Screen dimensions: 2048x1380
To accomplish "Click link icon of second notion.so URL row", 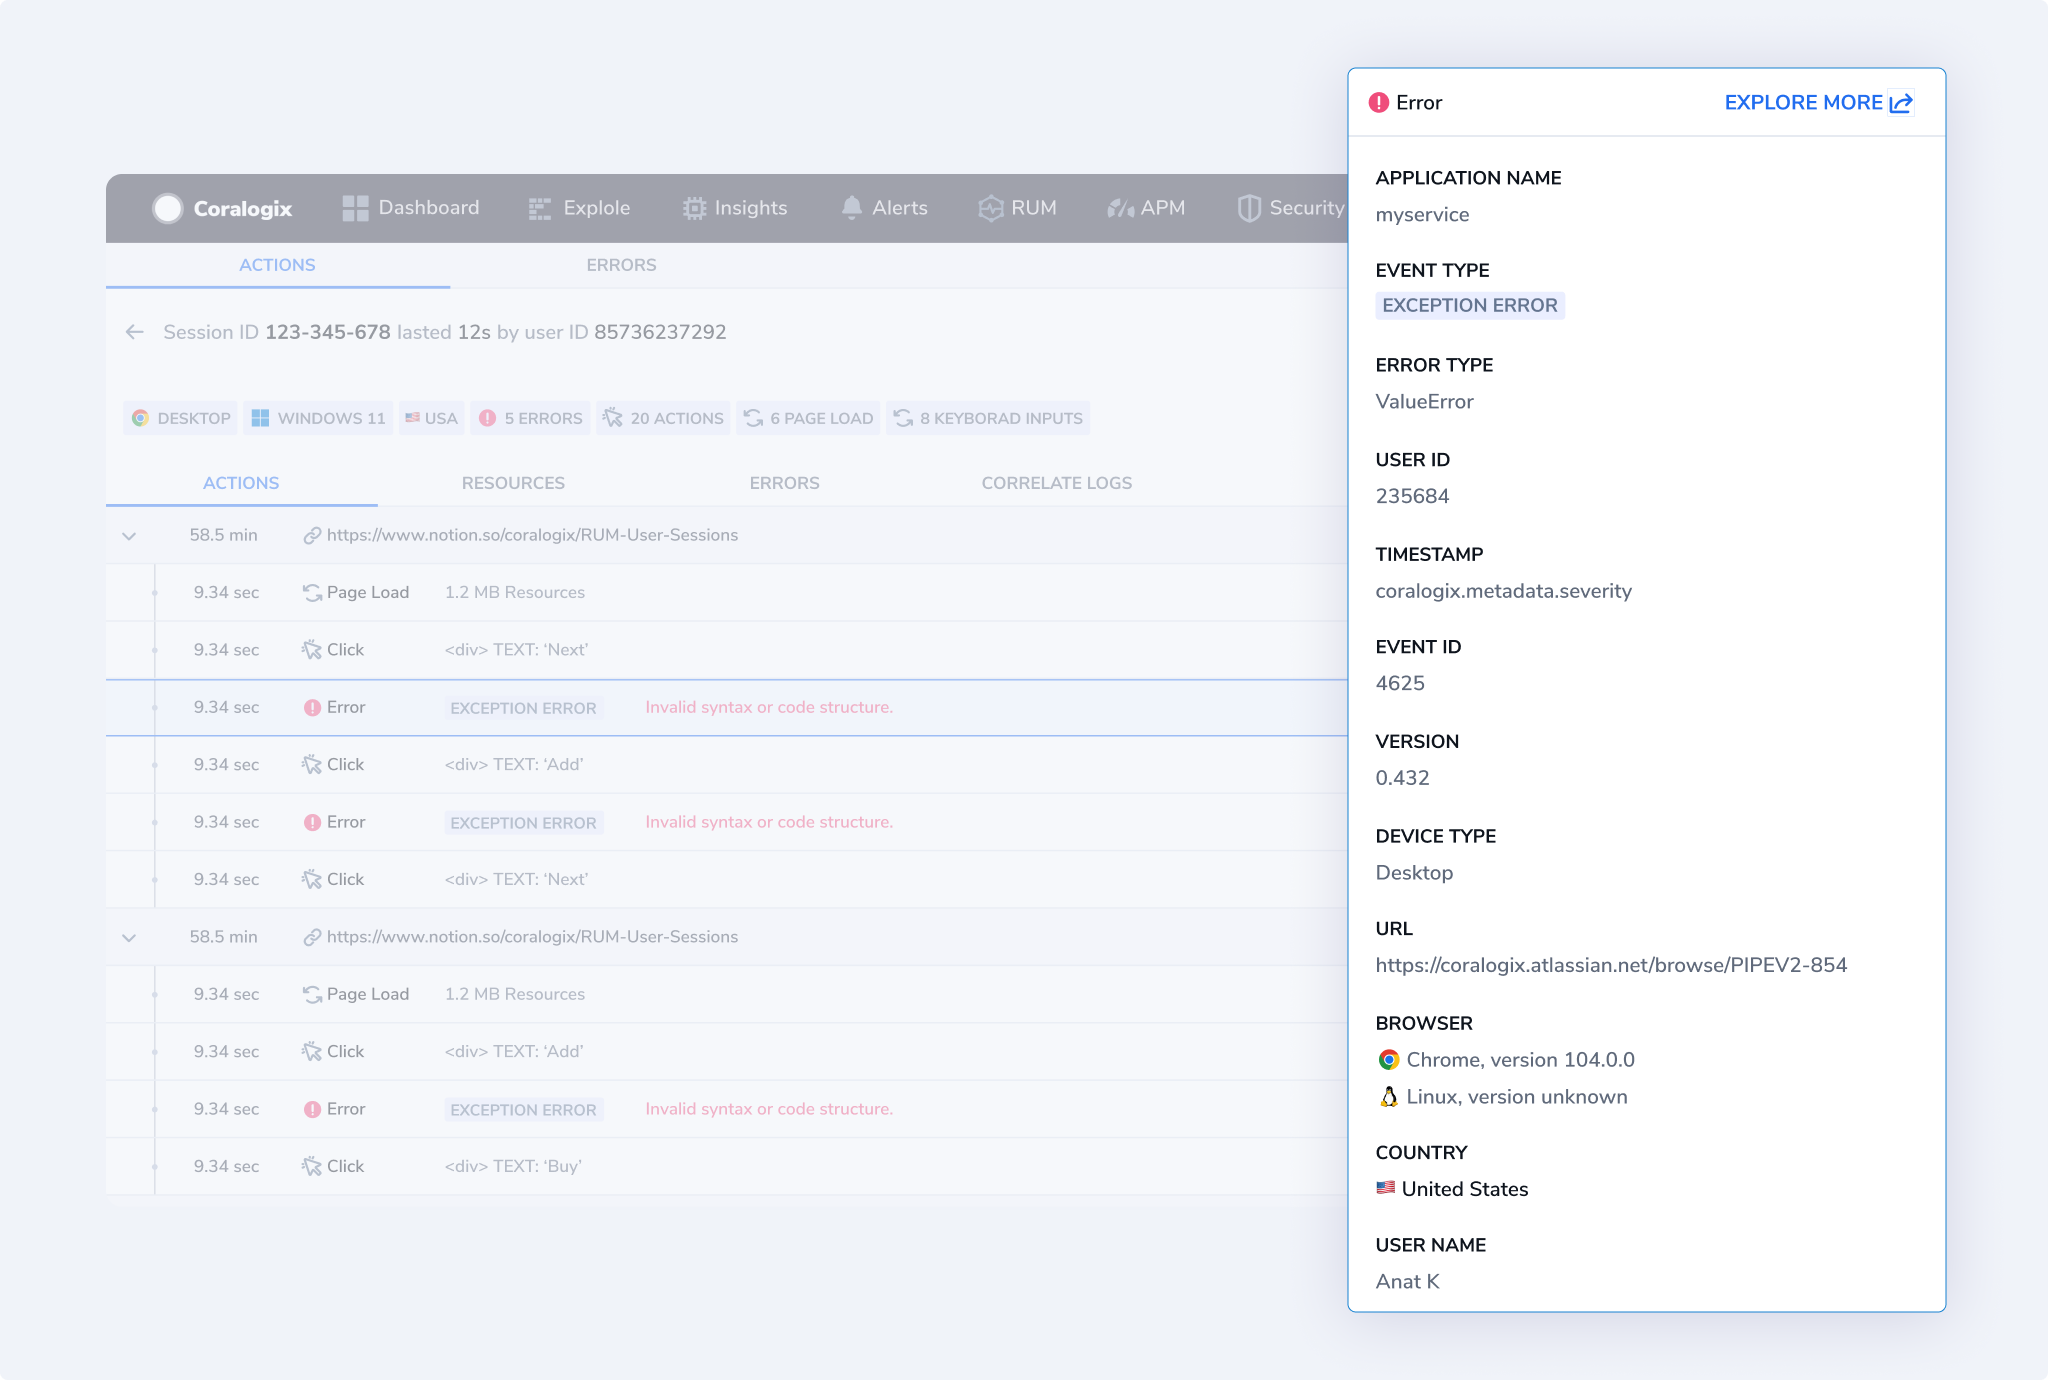I will click(x=312, y=937).
